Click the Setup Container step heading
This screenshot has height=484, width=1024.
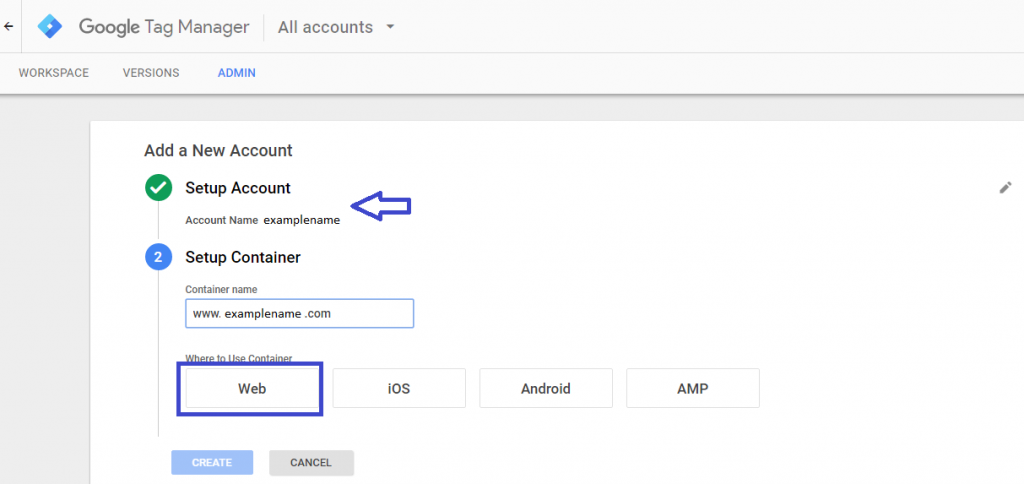click(243, 257)
